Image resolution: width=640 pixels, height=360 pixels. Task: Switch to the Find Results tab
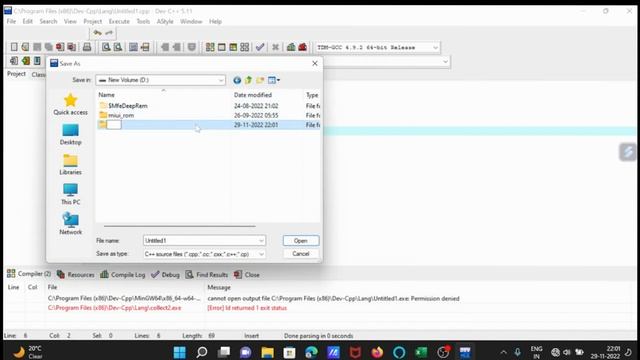(207, 275)
